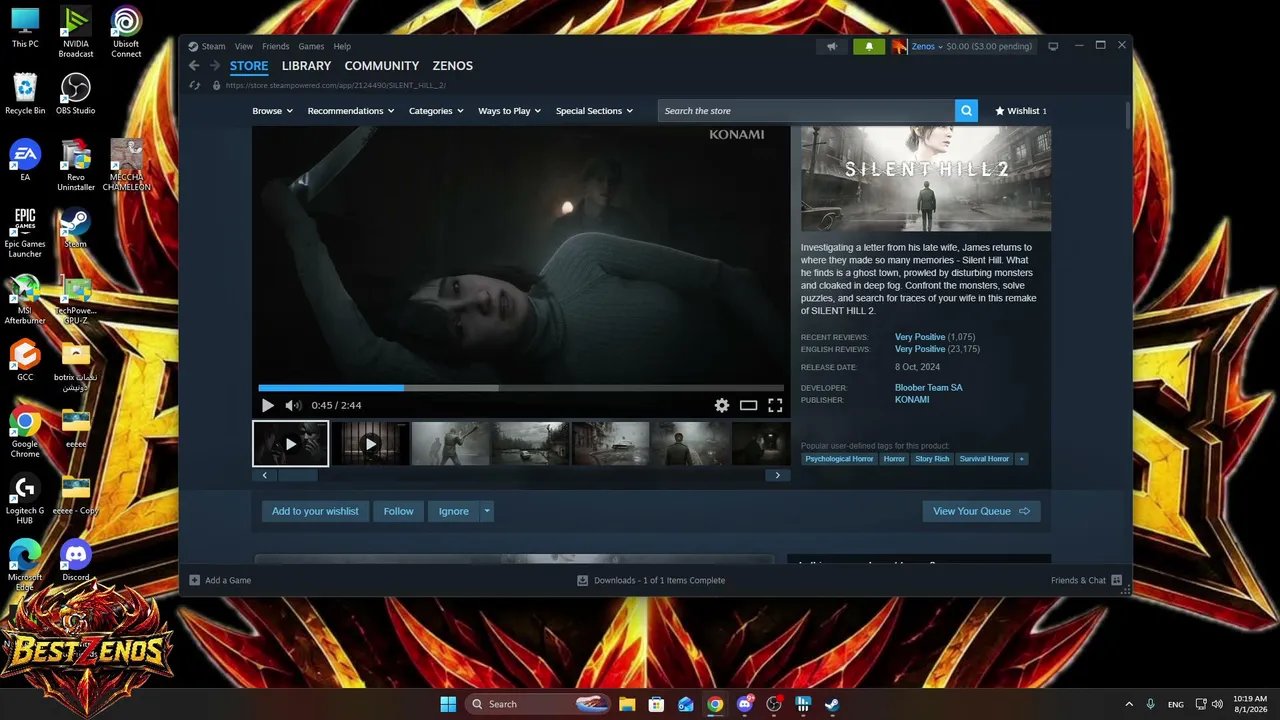Screen dimensions: 1280x720
Task: Open the green notifications bell
Action: [869, 46]
